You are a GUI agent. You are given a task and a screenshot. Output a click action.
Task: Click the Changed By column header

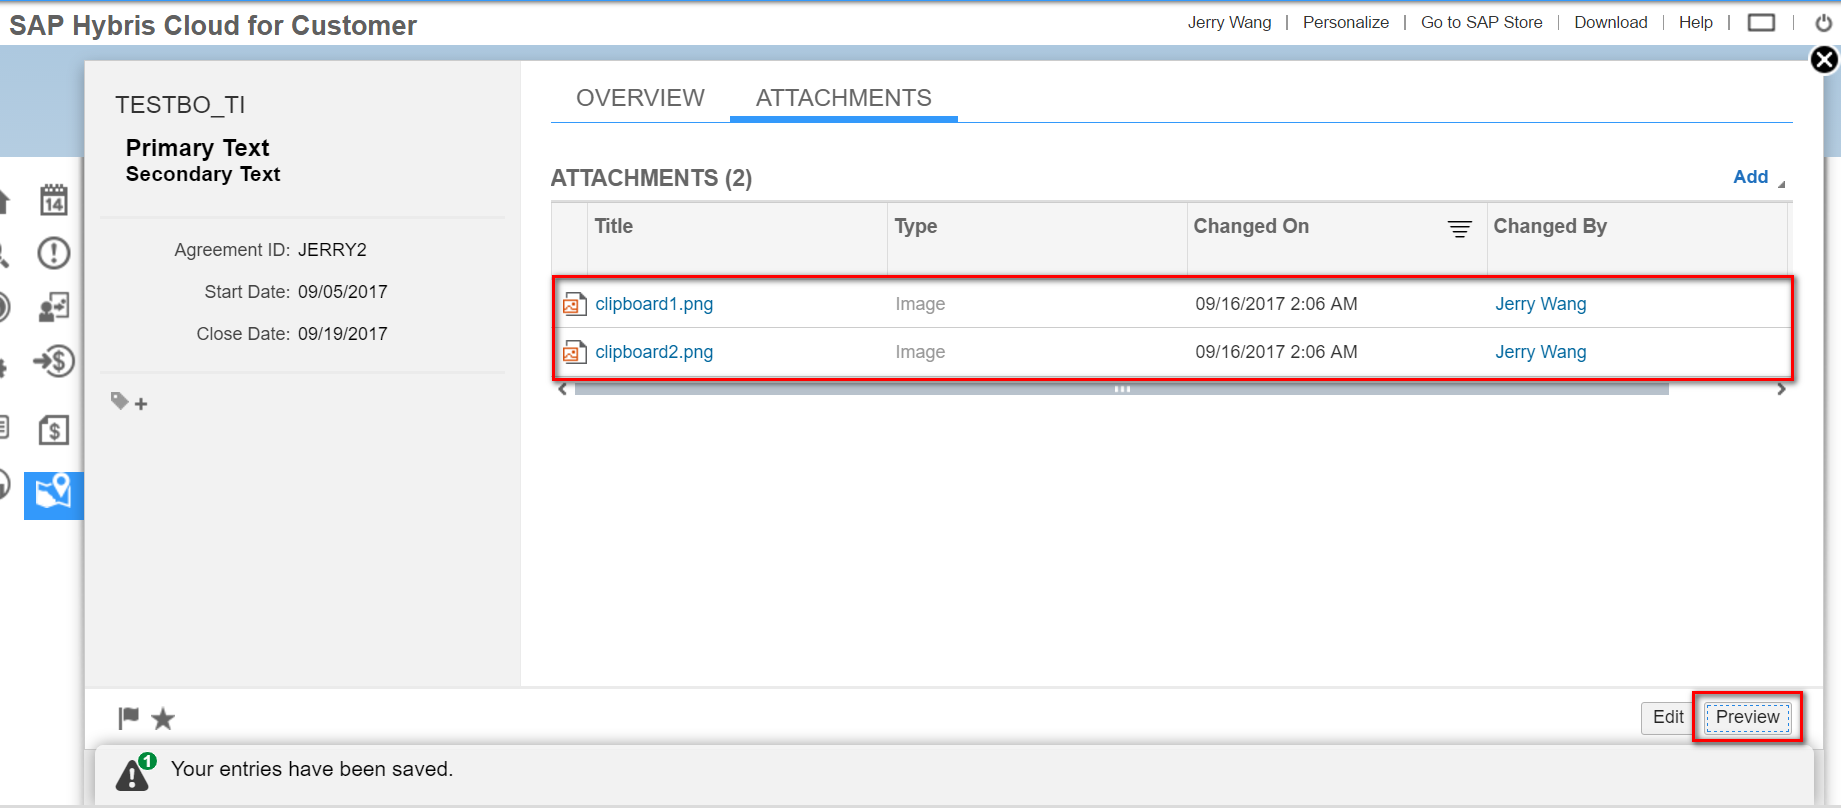pos(1549,226)
